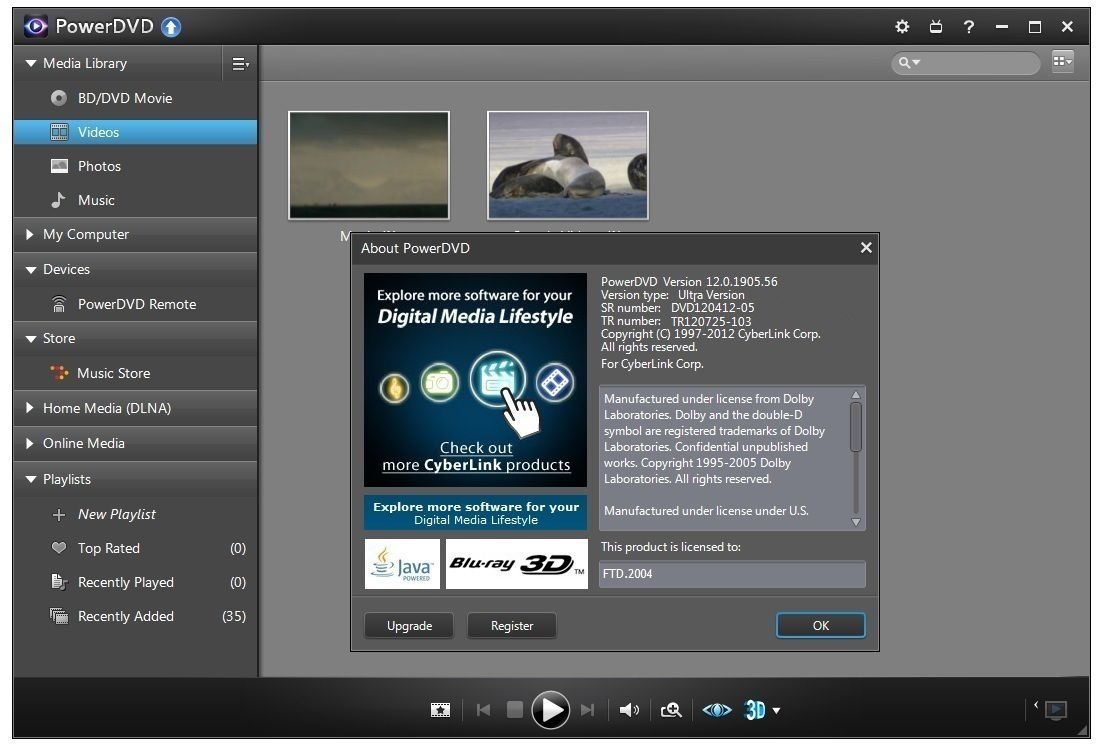Image resolution: width=1100 pixels, height=751 pixels.
Task: Click the licensed-to field FTD.2004
Action: (732, 574)
